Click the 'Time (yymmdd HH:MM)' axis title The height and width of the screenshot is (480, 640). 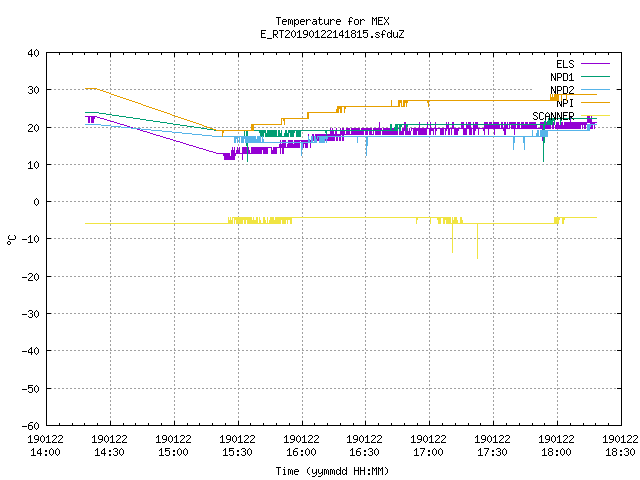click(332, 471)
